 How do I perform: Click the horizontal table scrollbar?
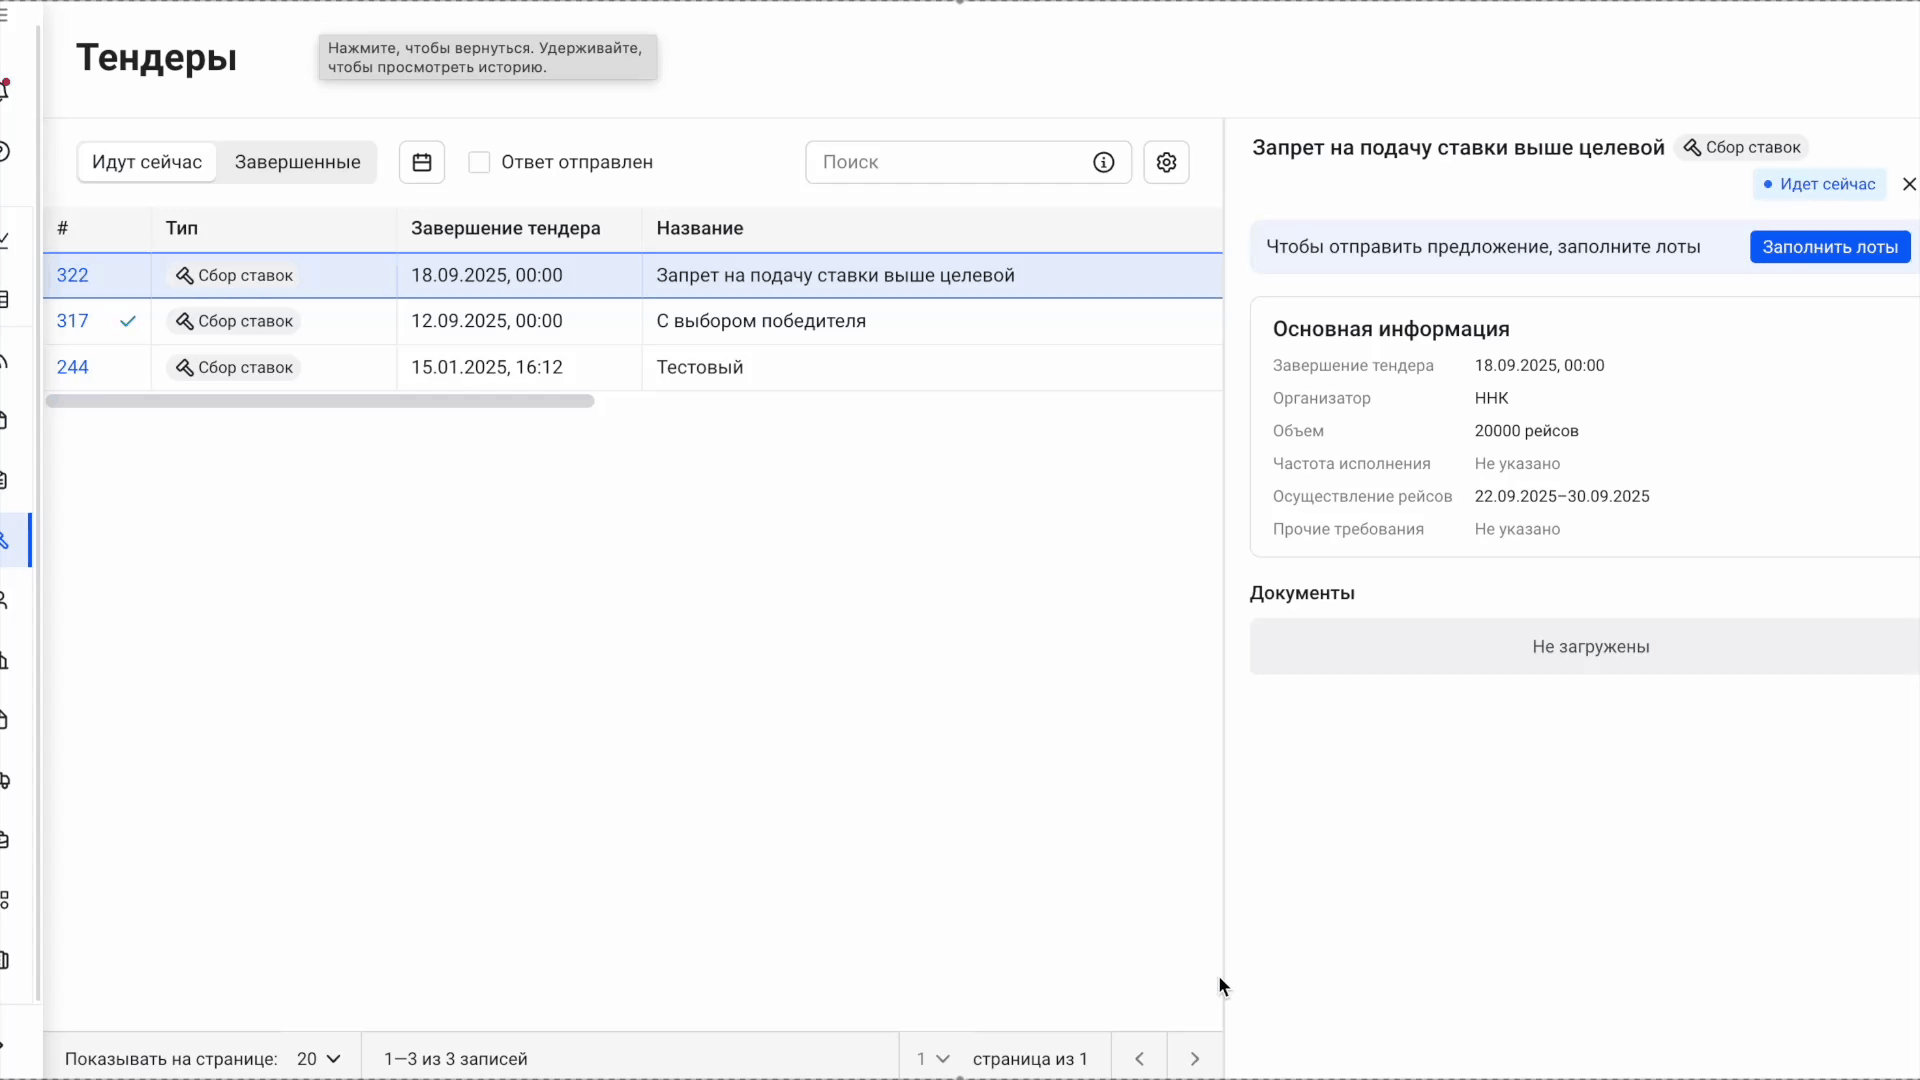point(320,401)
